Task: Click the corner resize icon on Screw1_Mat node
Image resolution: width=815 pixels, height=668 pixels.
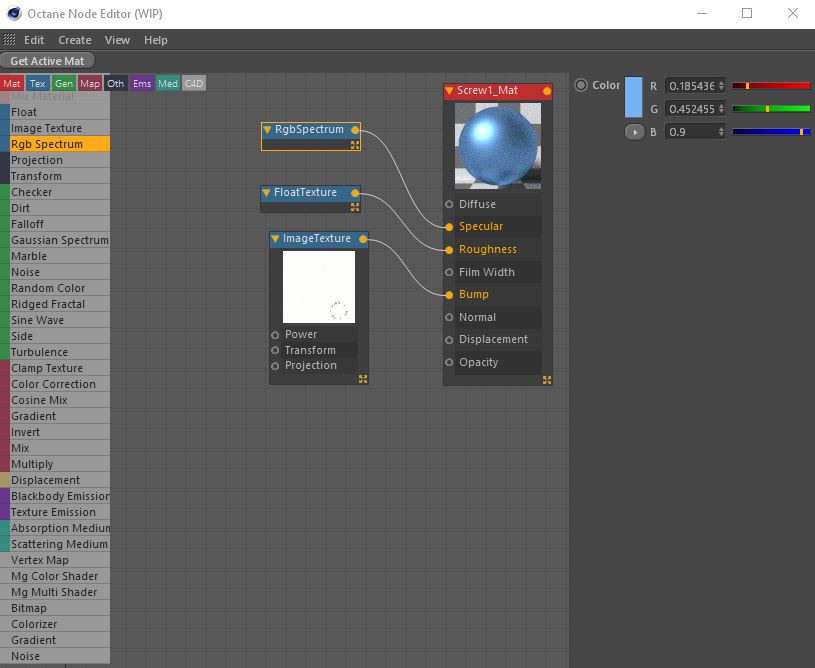Action: (x=547, y=380)
